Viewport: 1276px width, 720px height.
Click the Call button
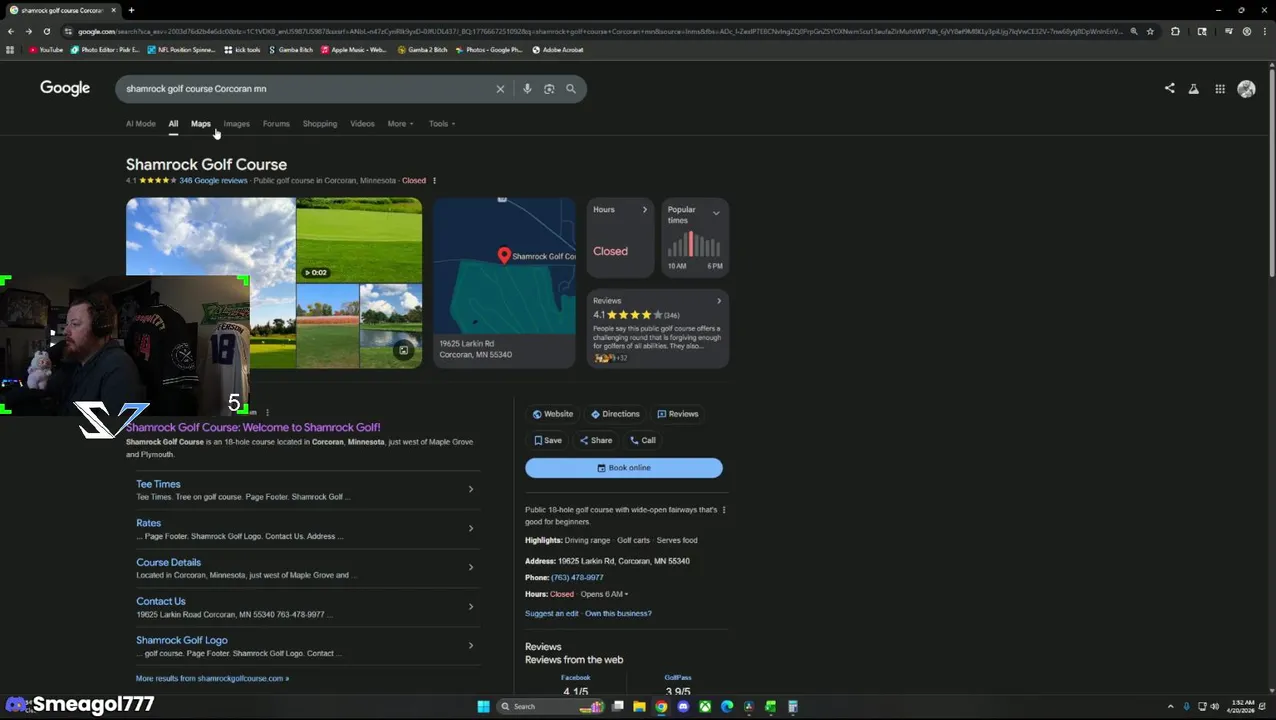[x=642, y=440]
